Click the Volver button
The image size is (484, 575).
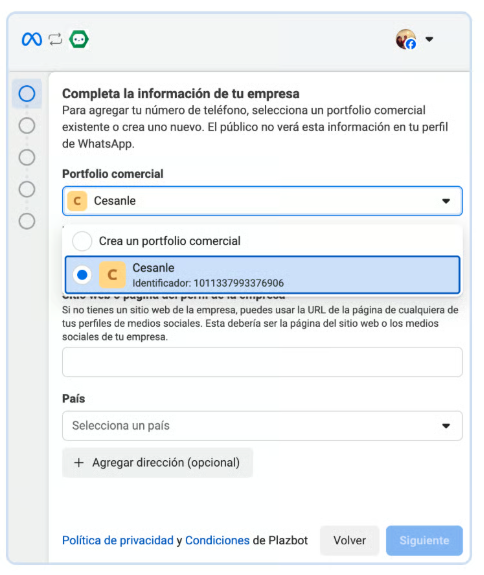tap(349, 541)
